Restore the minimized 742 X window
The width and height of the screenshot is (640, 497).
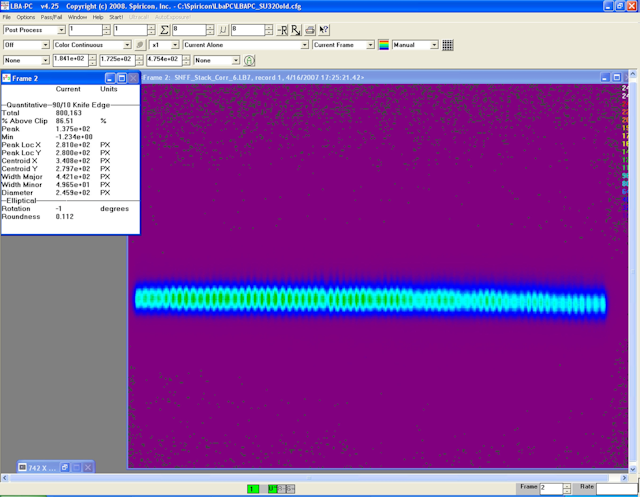(64, 467)
